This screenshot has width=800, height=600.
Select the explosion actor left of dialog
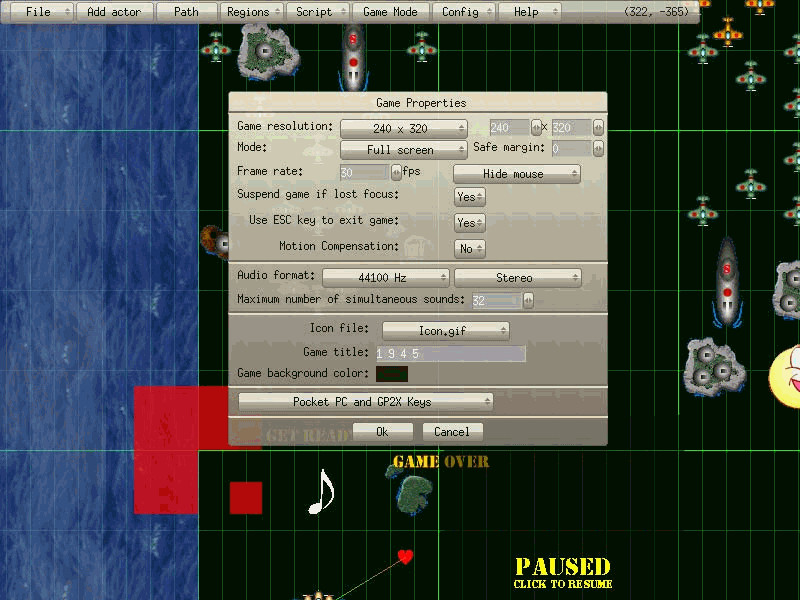click(214, 241)
